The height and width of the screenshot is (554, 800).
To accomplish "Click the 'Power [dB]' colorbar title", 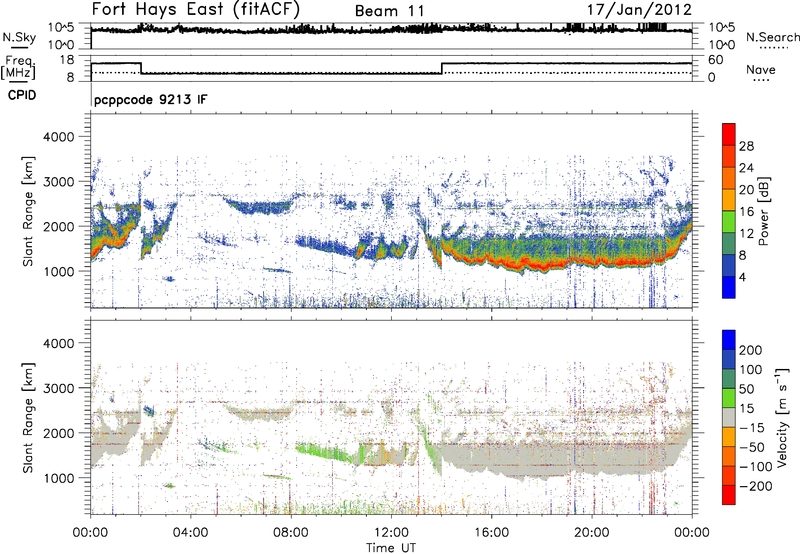I will [x=764, y=211].
